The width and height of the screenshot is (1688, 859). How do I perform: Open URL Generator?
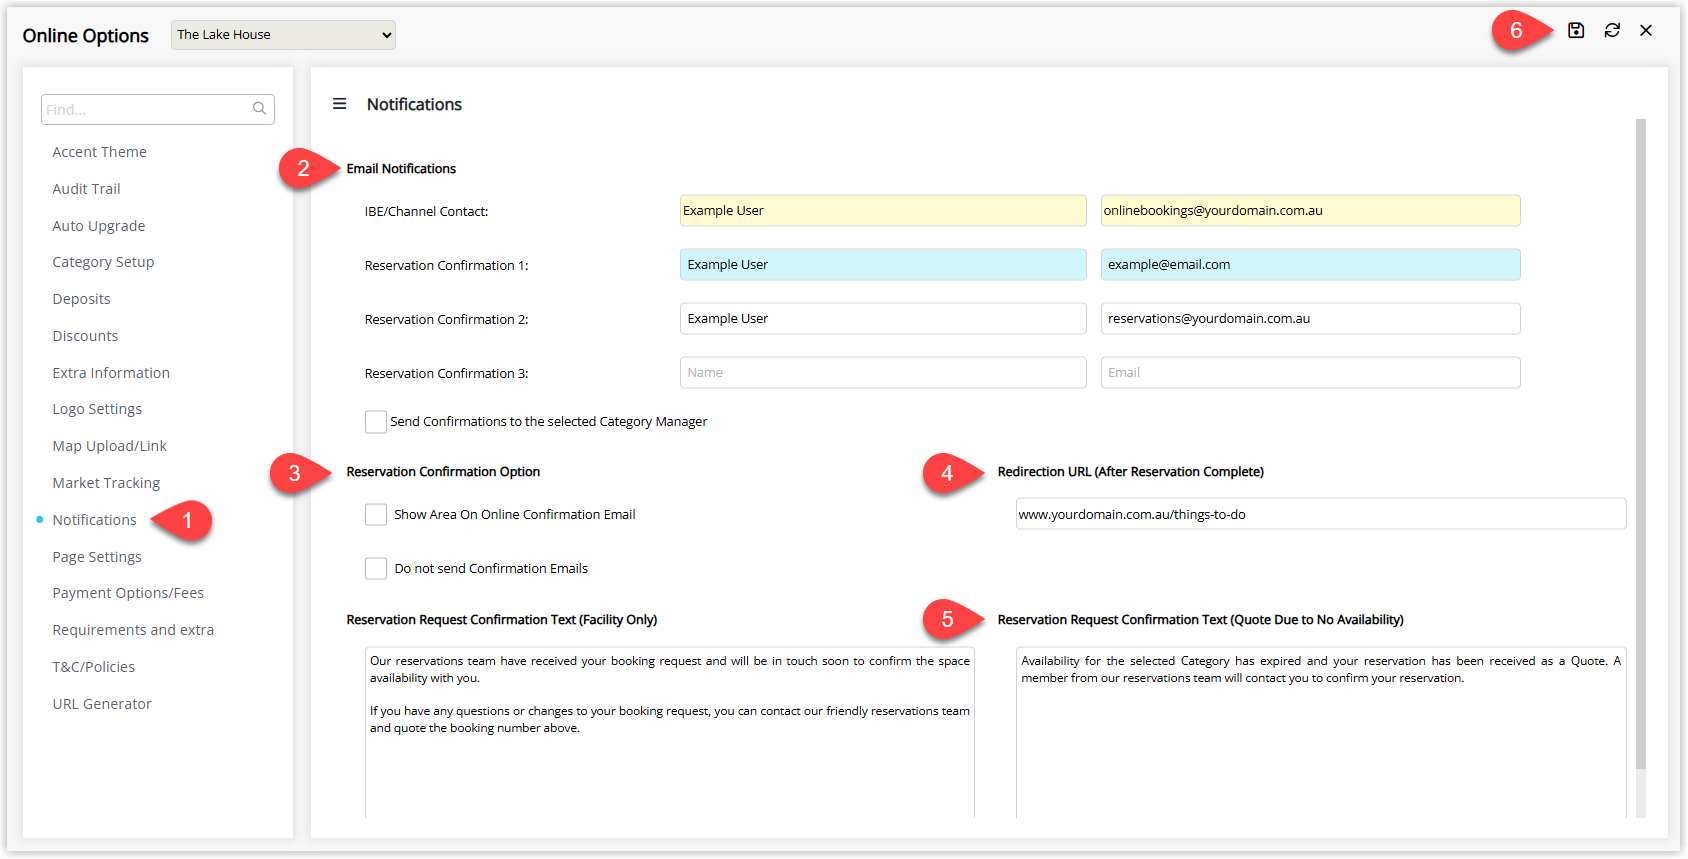102,704
